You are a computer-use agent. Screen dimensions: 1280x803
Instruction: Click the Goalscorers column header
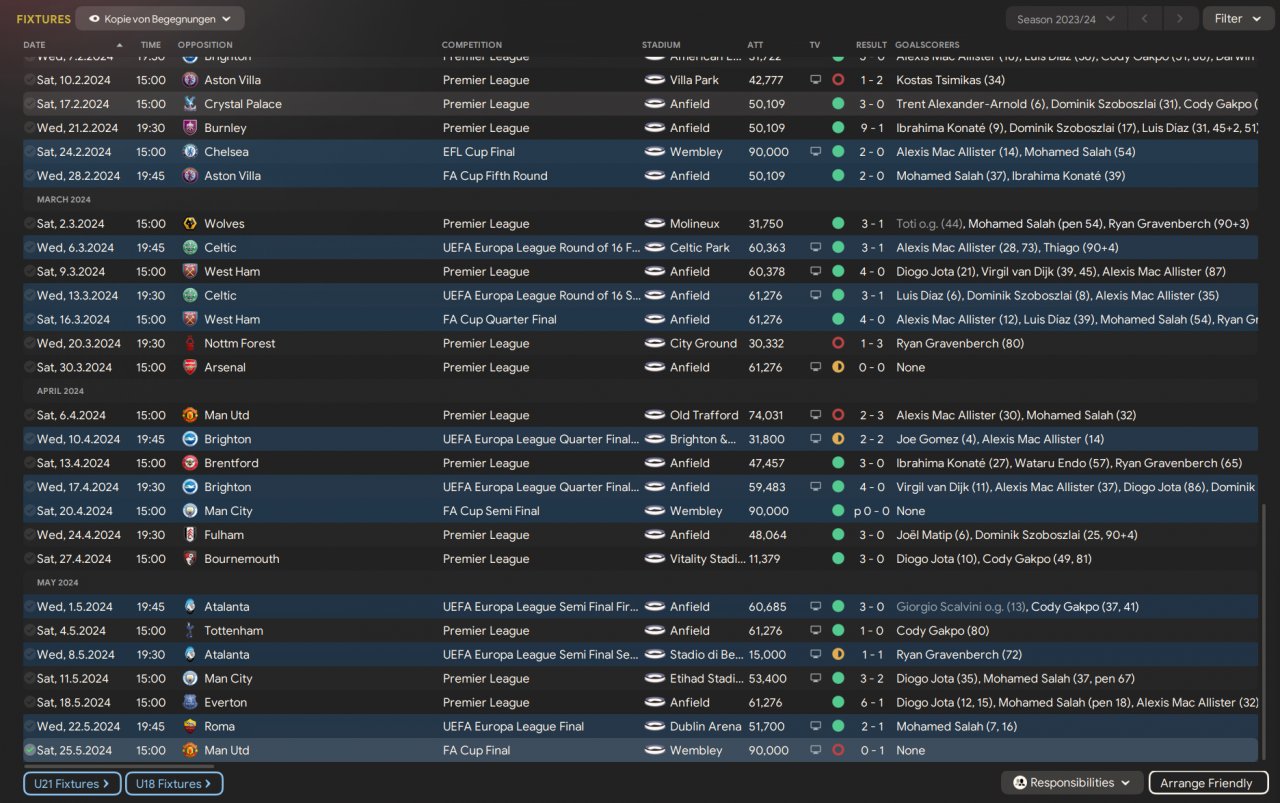point(927,45)
